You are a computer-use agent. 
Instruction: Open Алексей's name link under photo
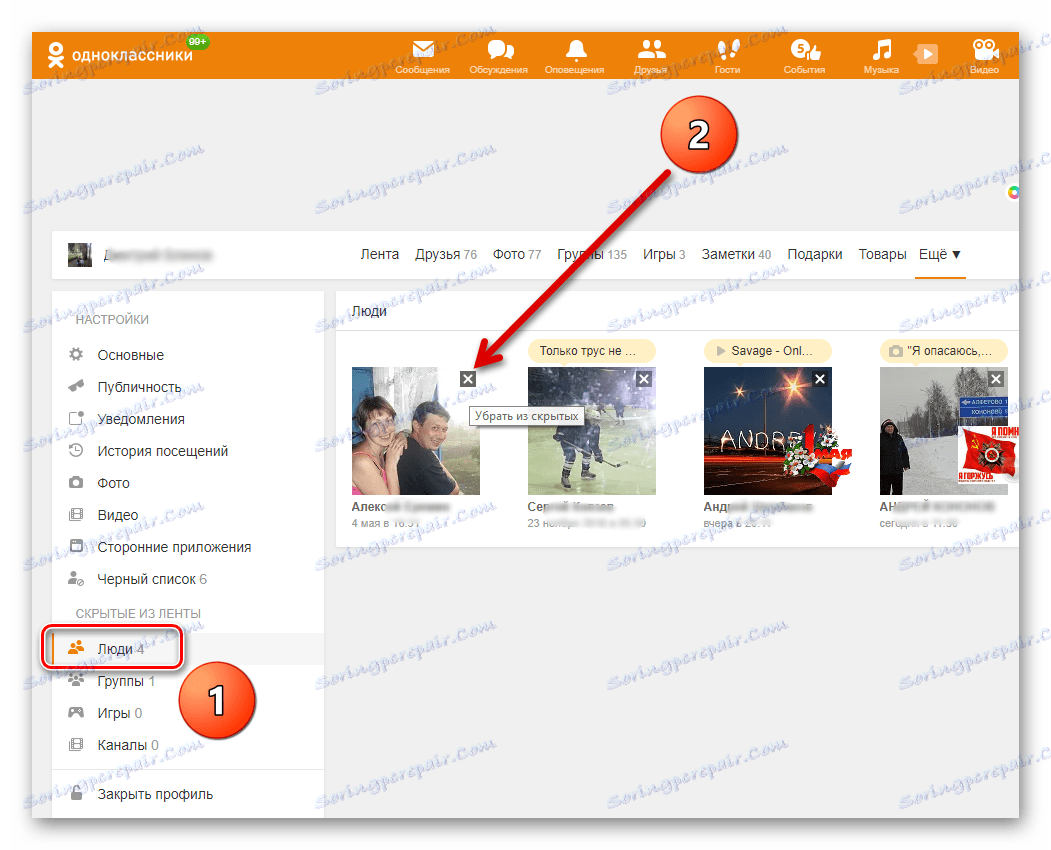point(400,507)
